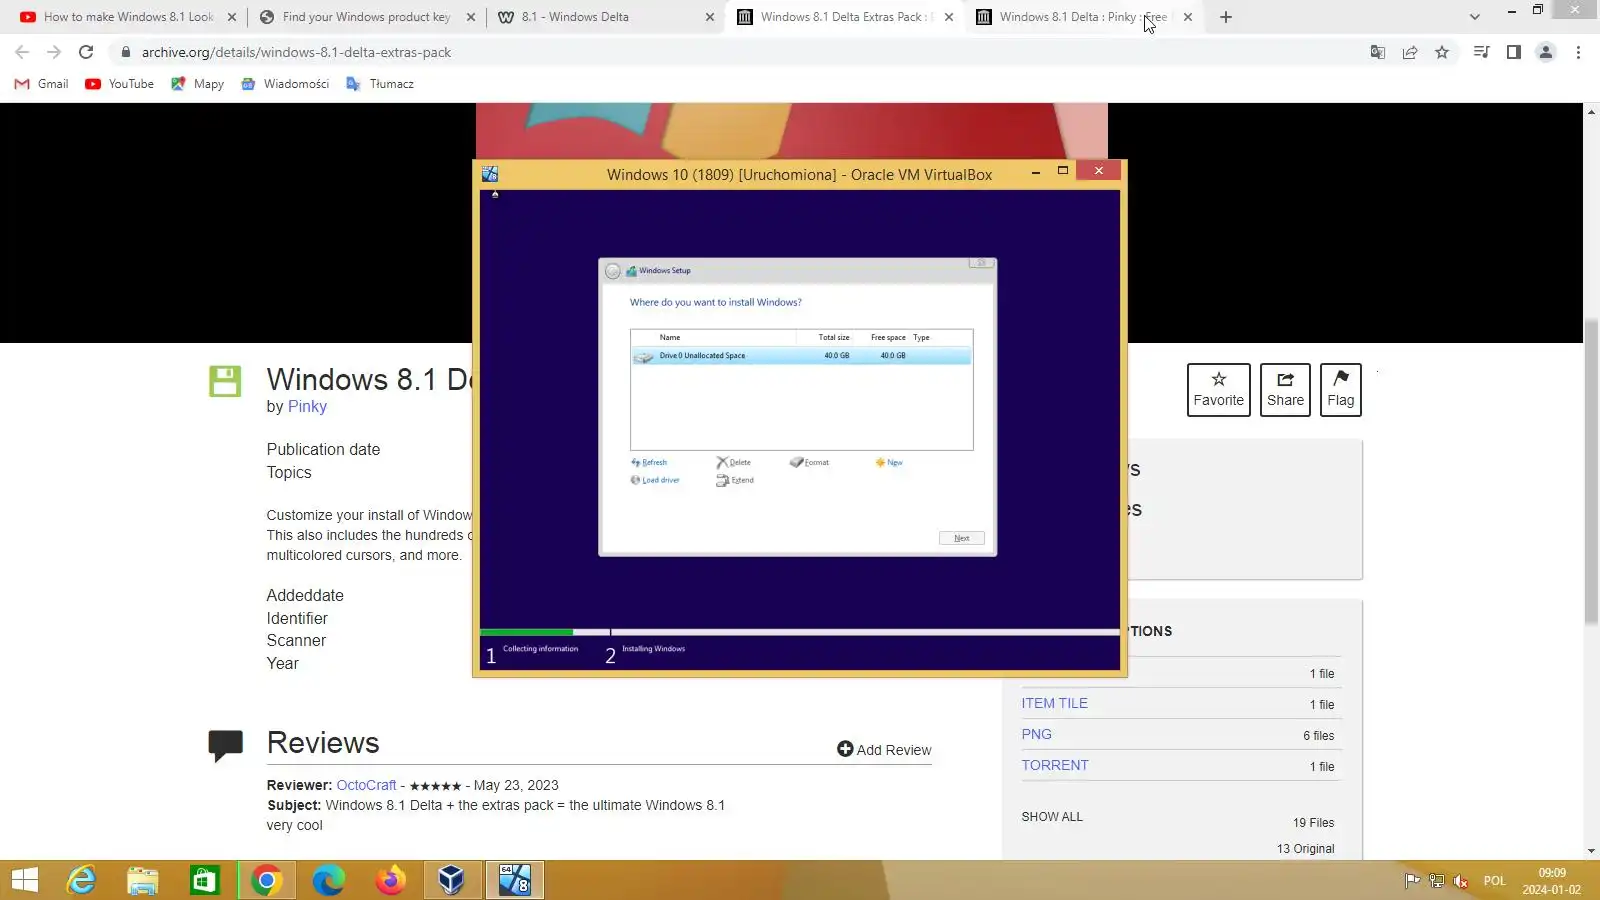Close the YouTube Windows 8.1 Look tab
1600x900 pixels.
[x=232, y=17]
